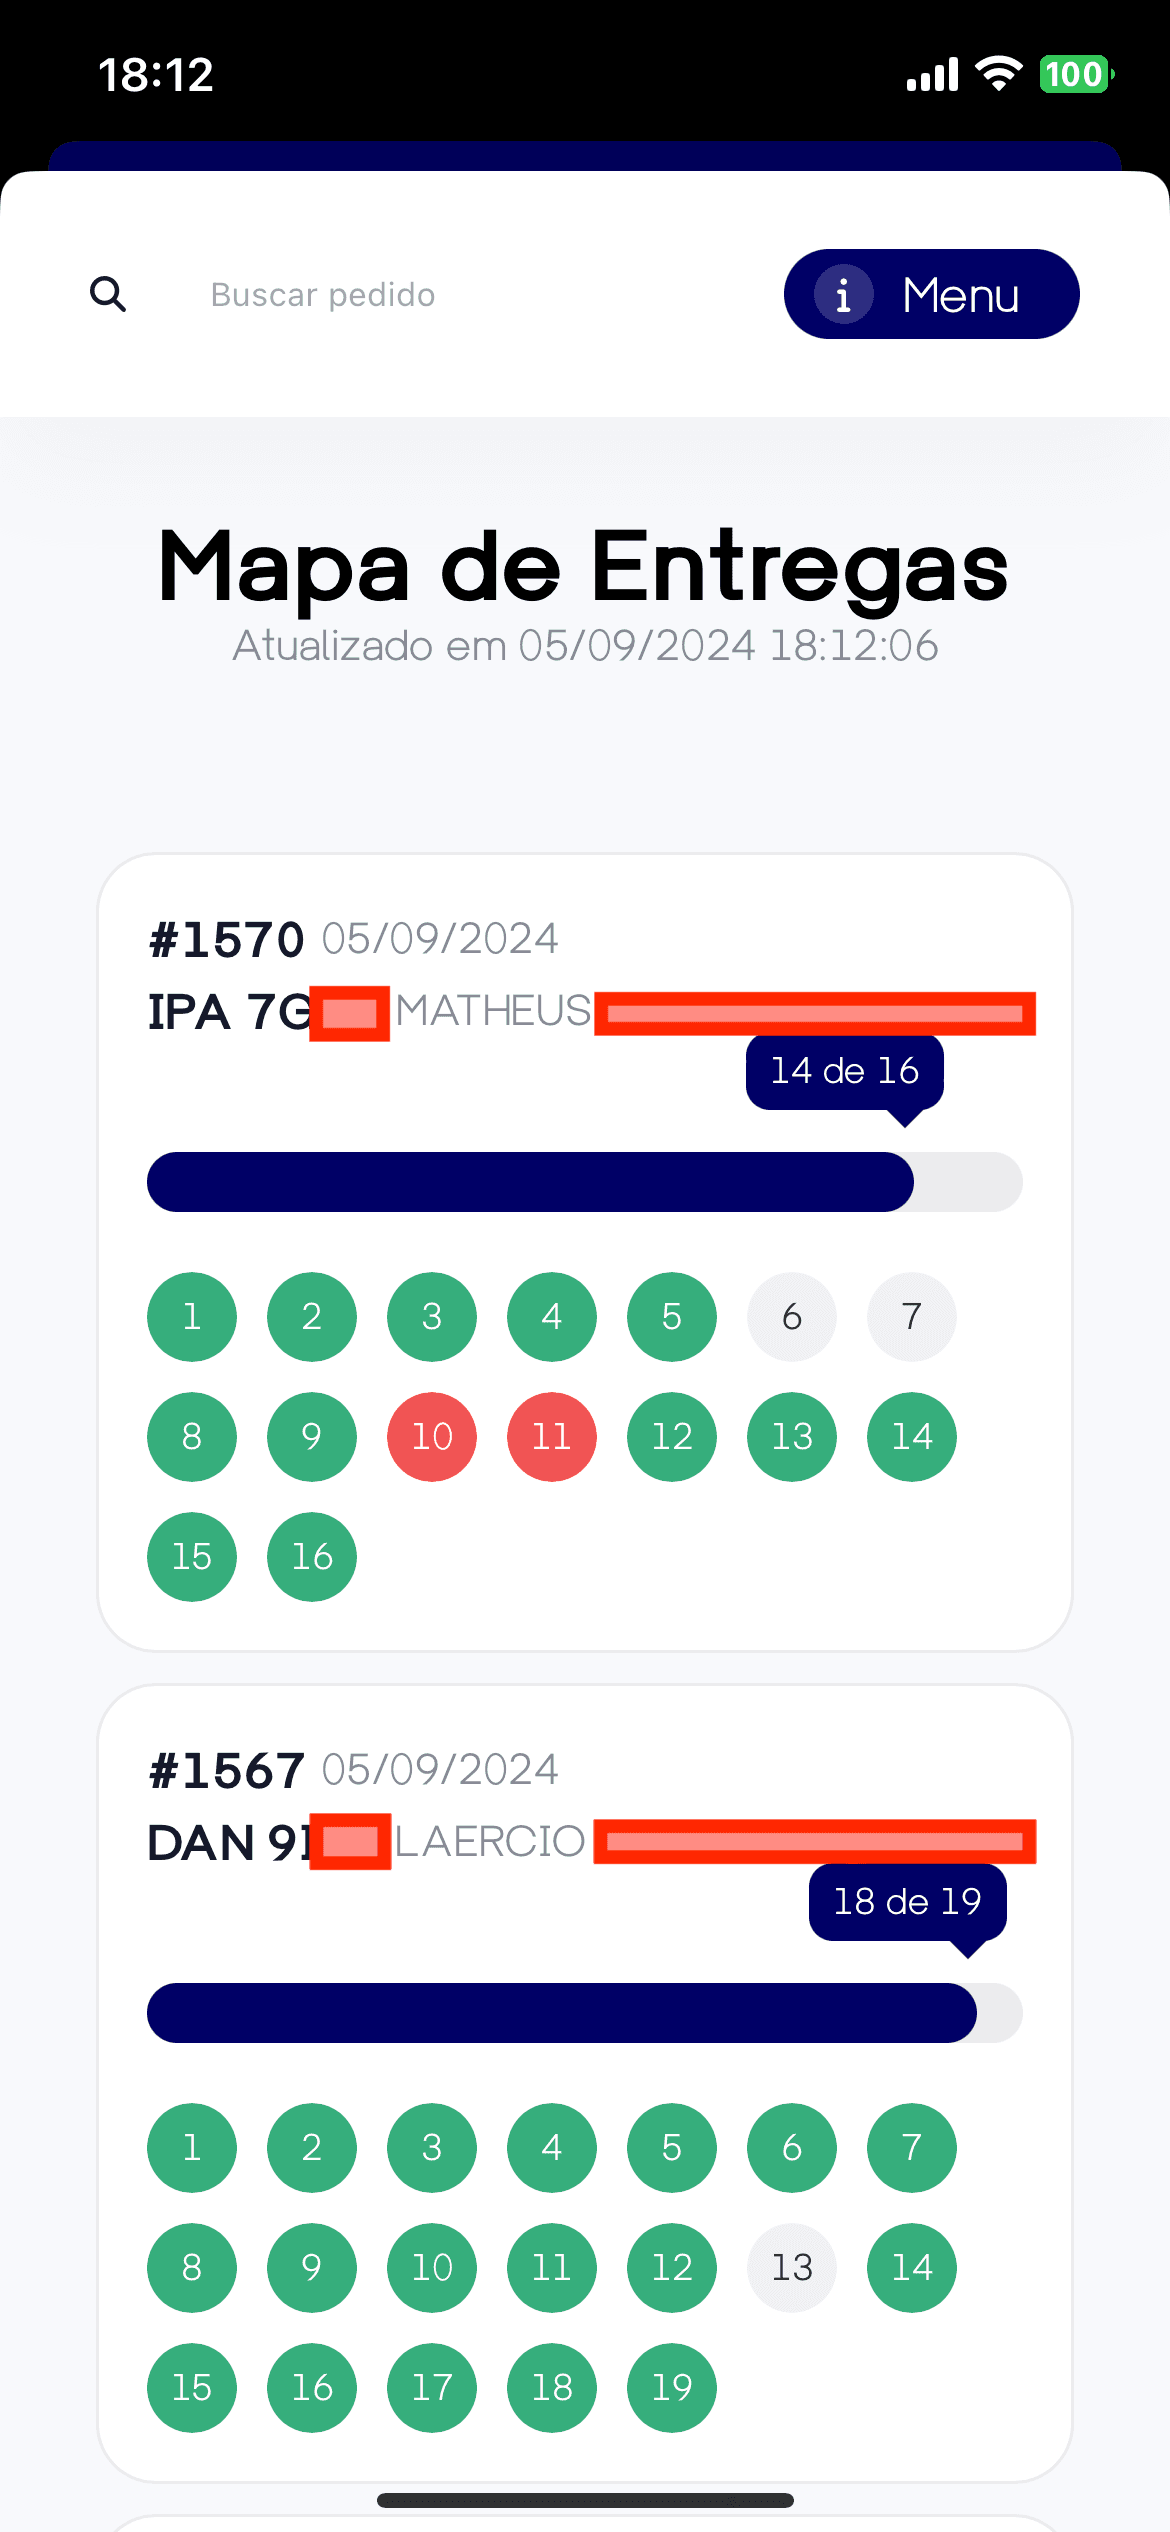Open order #1570 header
The image size is (1170, 2532).
[227, 940]
